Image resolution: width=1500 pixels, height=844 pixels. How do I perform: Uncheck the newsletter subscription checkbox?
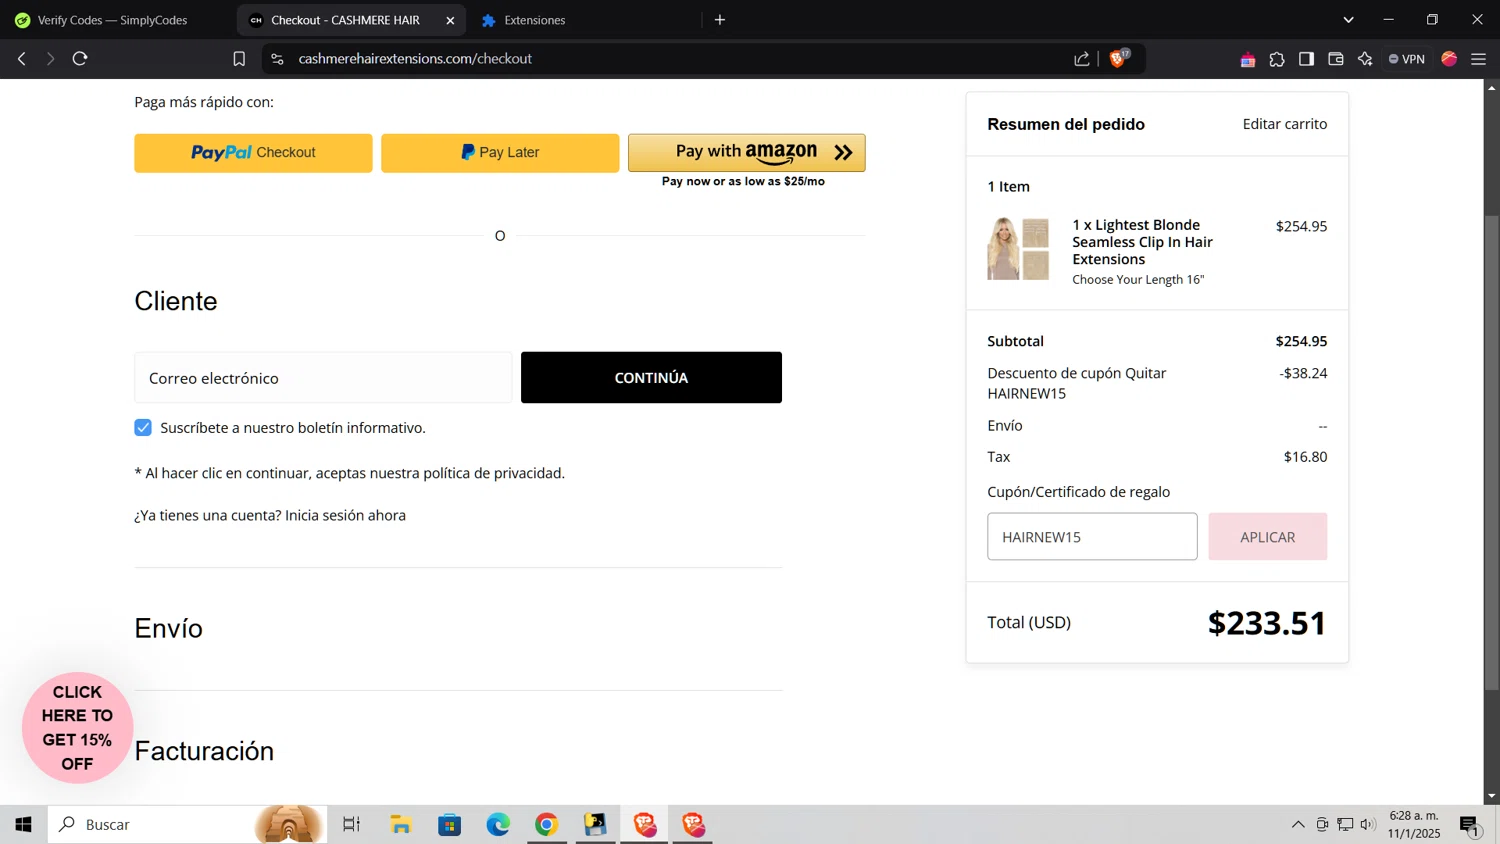pyautogui.click(x=143, y=428)
